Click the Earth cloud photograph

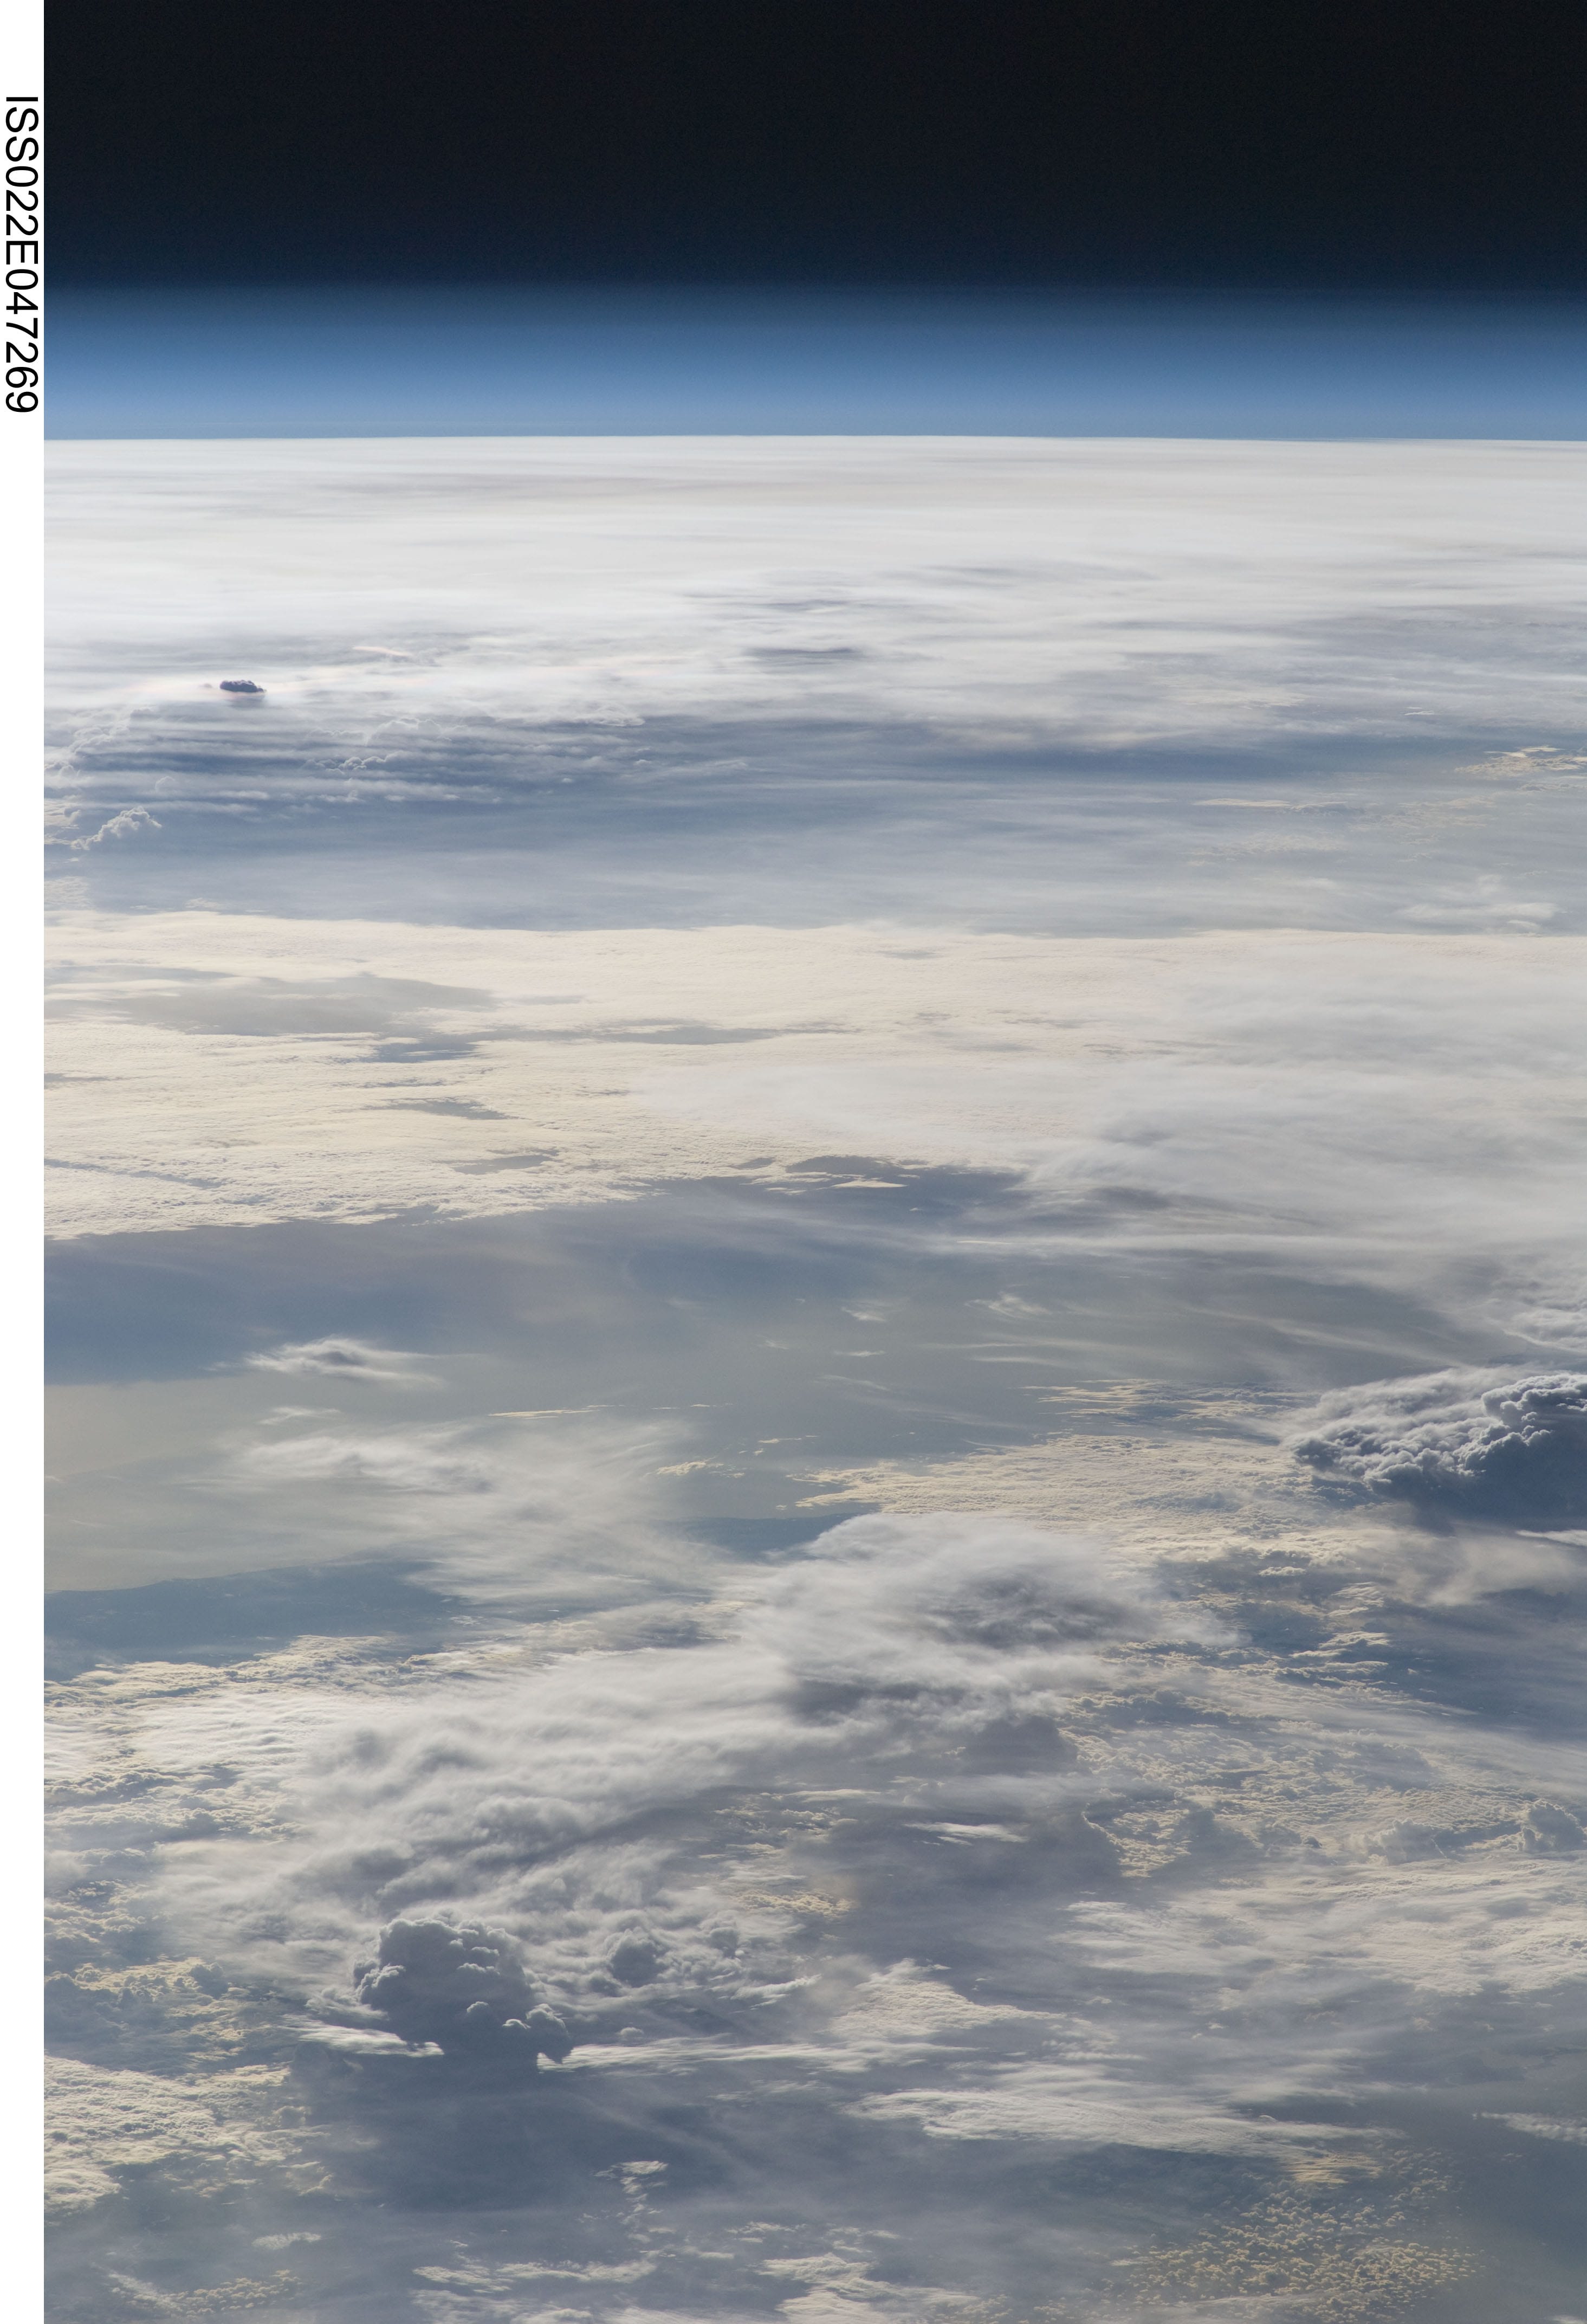(815, 1162)
